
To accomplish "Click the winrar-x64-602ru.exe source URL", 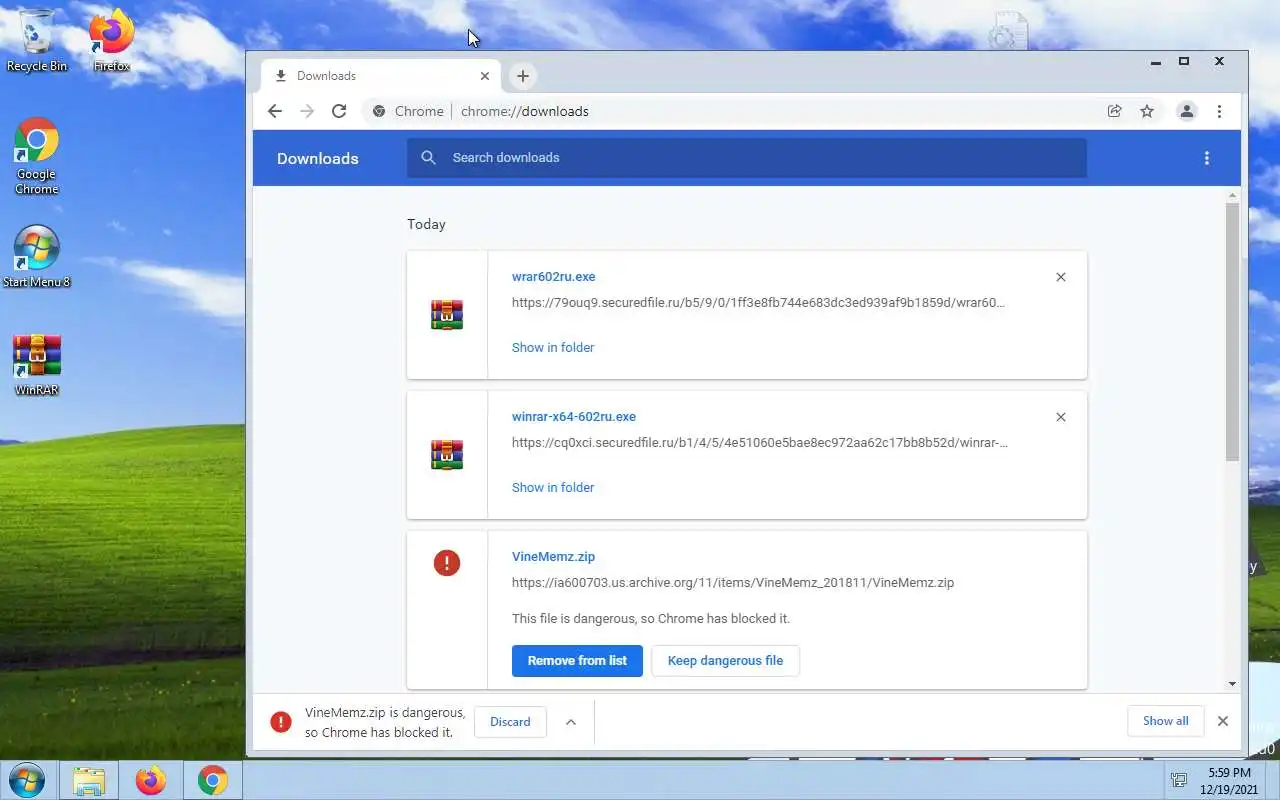I will point(760,443).
